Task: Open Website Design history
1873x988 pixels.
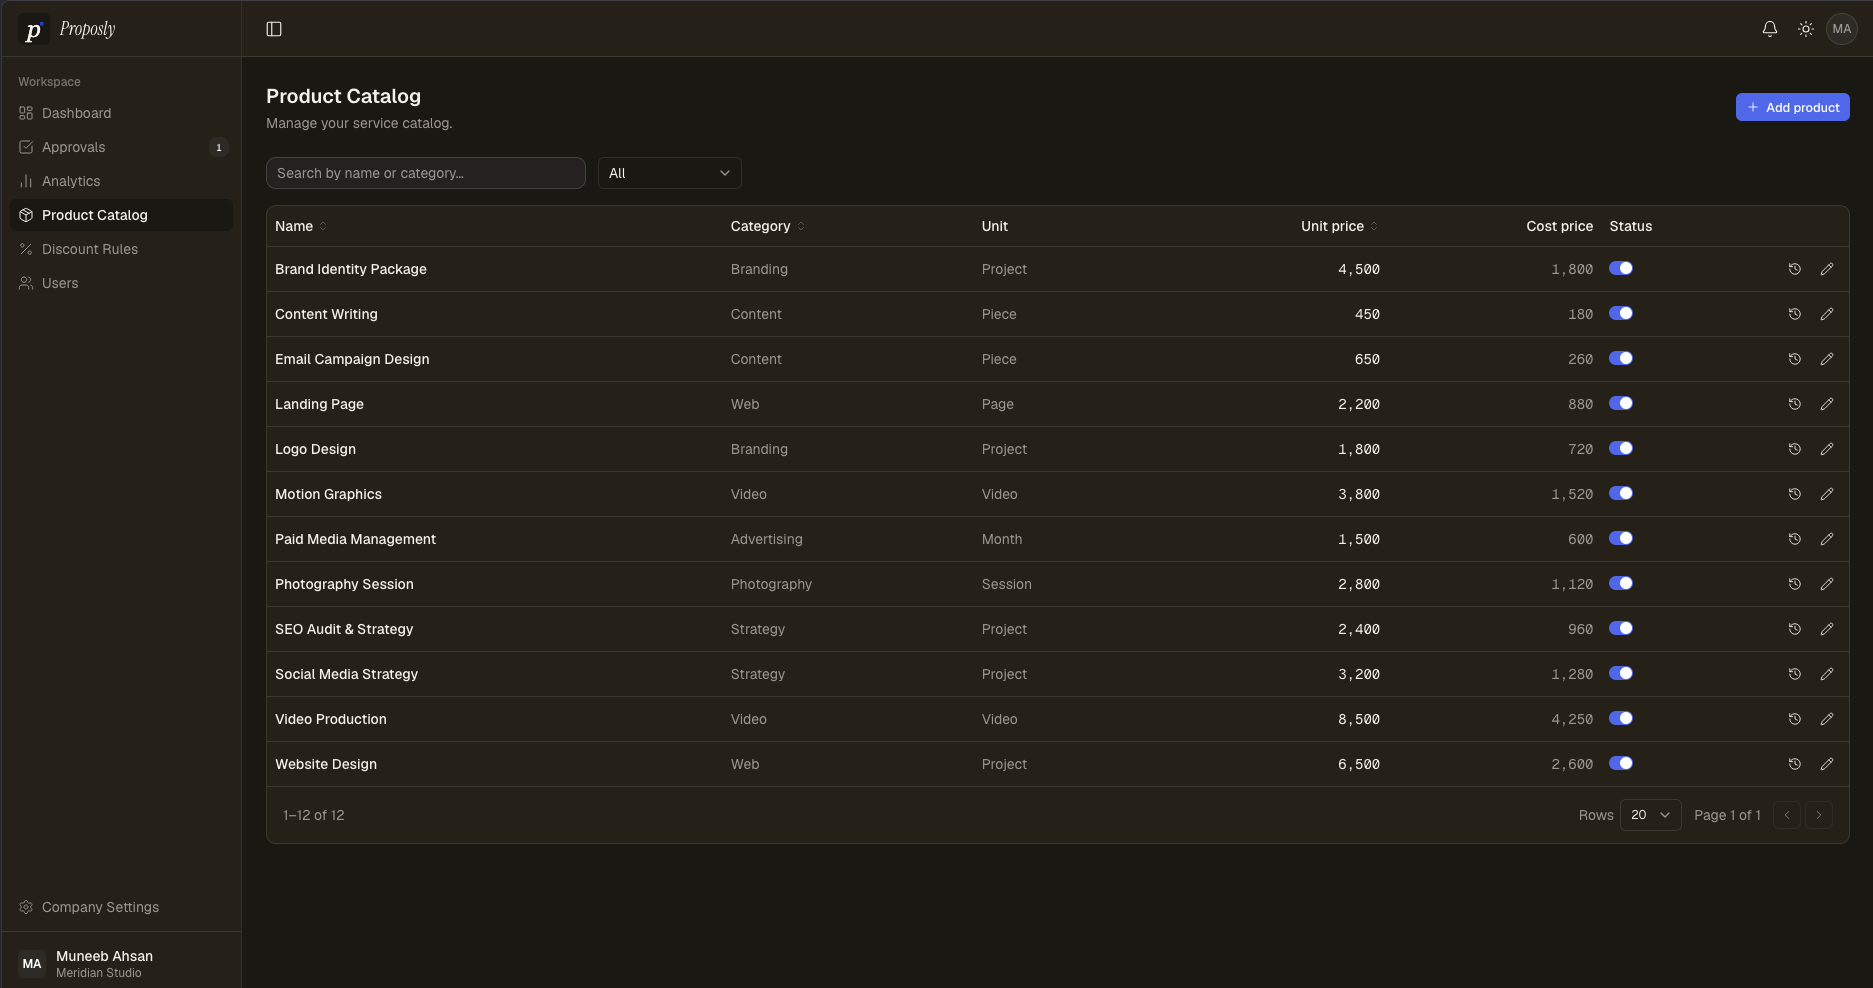Action: click(x=1795, y=764)
